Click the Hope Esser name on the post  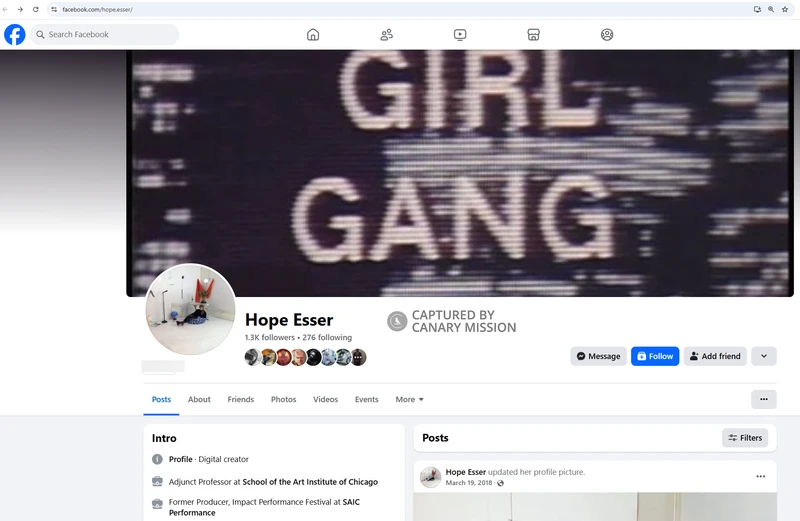(465, 472)
